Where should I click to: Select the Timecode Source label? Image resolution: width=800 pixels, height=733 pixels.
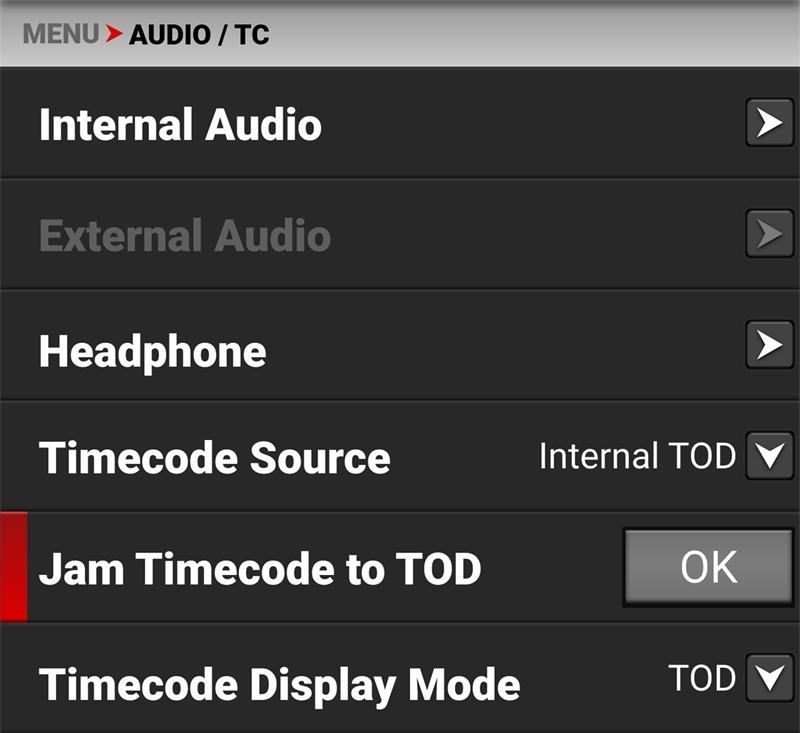click(x=214, y=459)
